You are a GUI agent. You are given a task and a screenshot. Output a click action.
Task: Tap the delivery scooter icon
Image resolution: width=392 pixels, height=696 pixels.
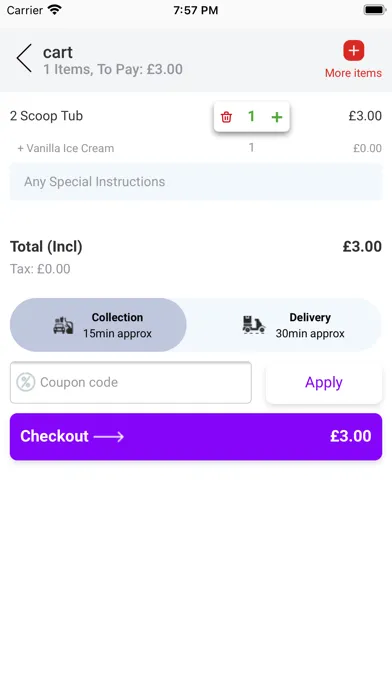(254, 325)
